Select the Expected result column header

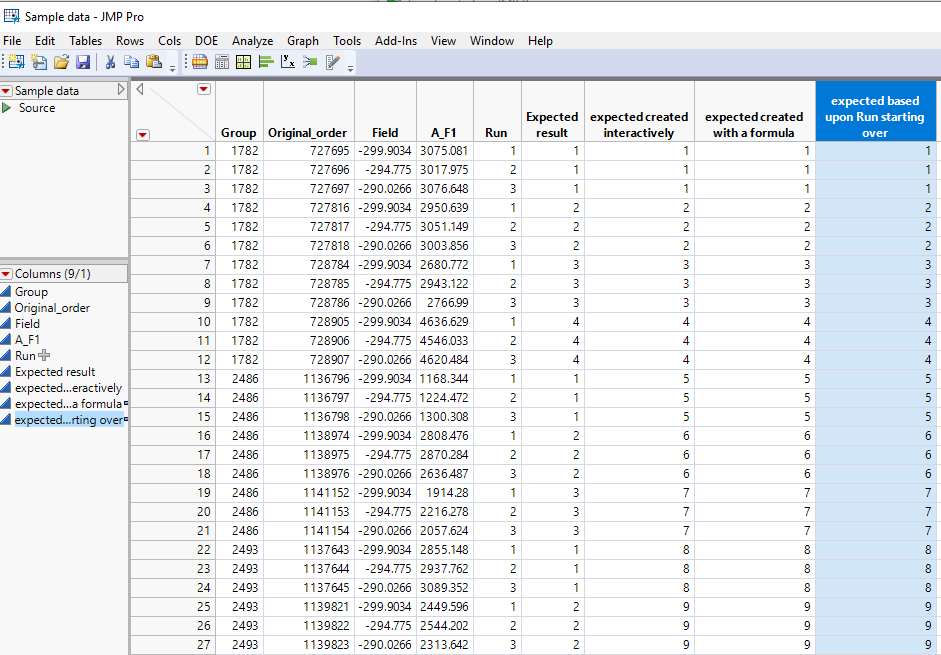click(553, 112)
